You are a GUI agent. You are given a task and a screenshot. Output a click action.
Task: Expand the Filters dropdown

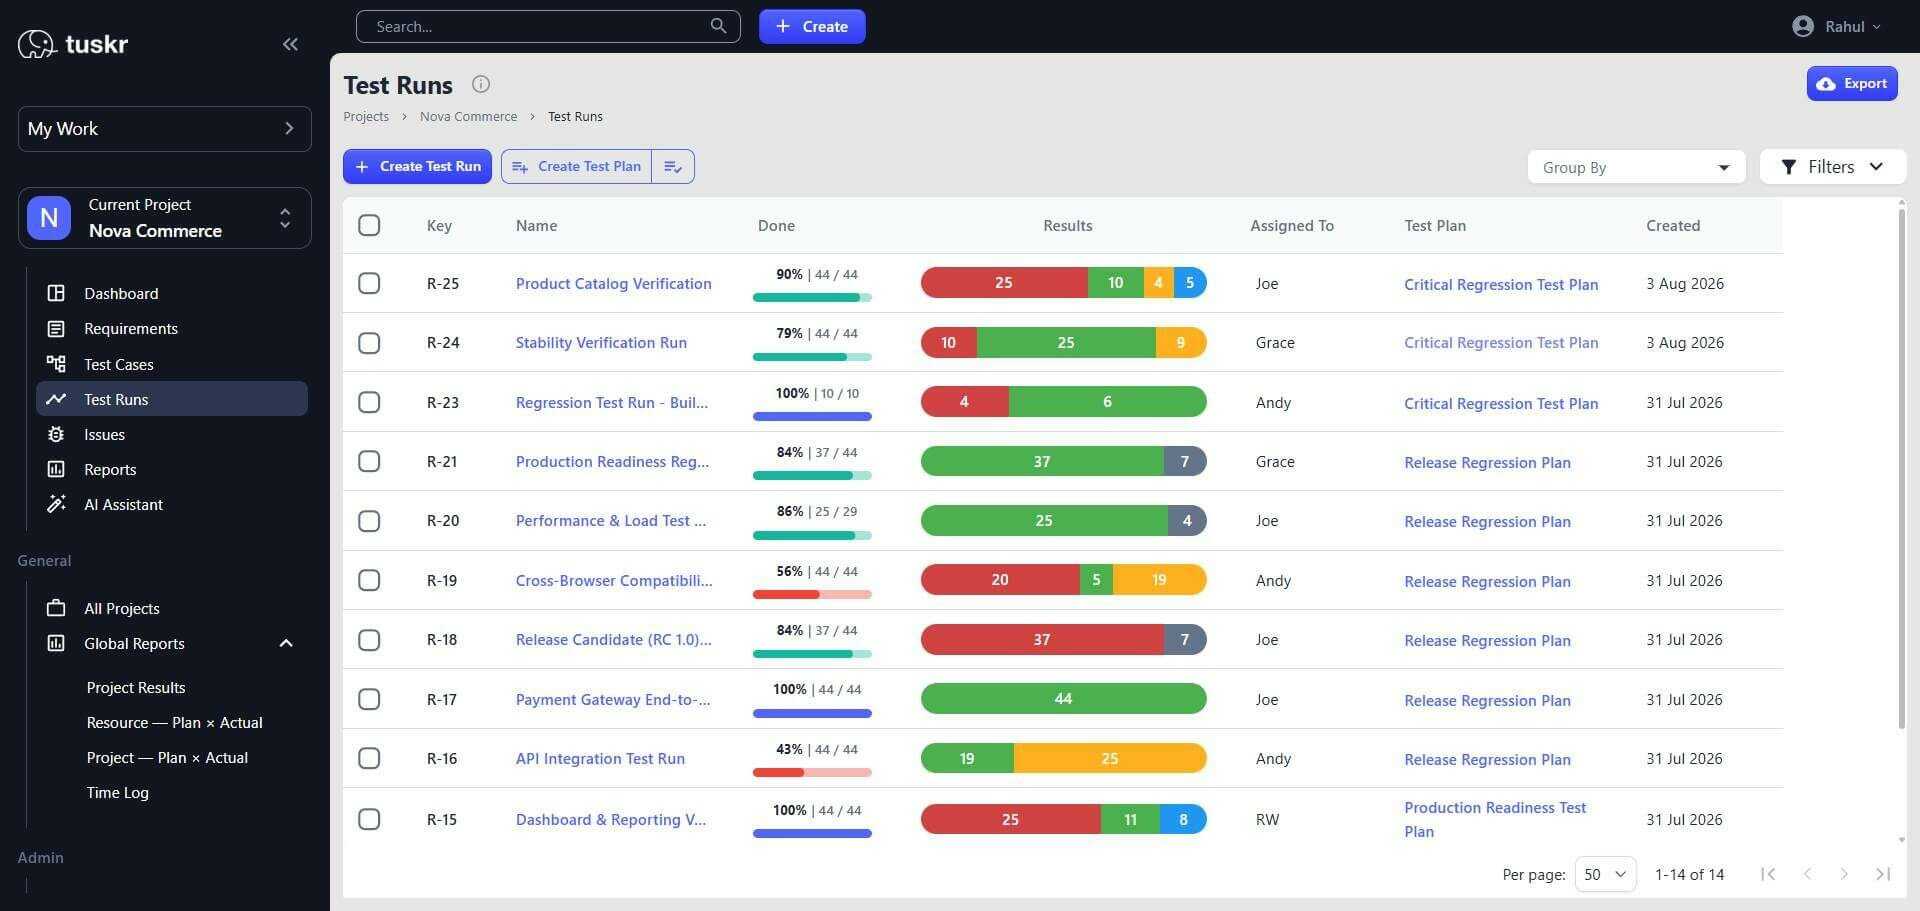1832,167
